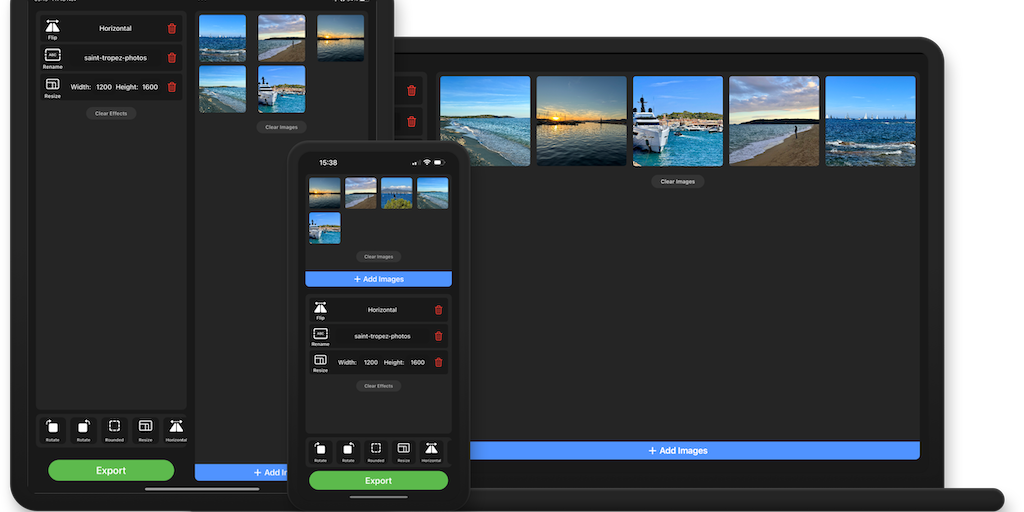Select the Rounded corners tool on the tablet toolbar
The width and height of the screenshot is (1024, 512).
click(x=114, y=429)
